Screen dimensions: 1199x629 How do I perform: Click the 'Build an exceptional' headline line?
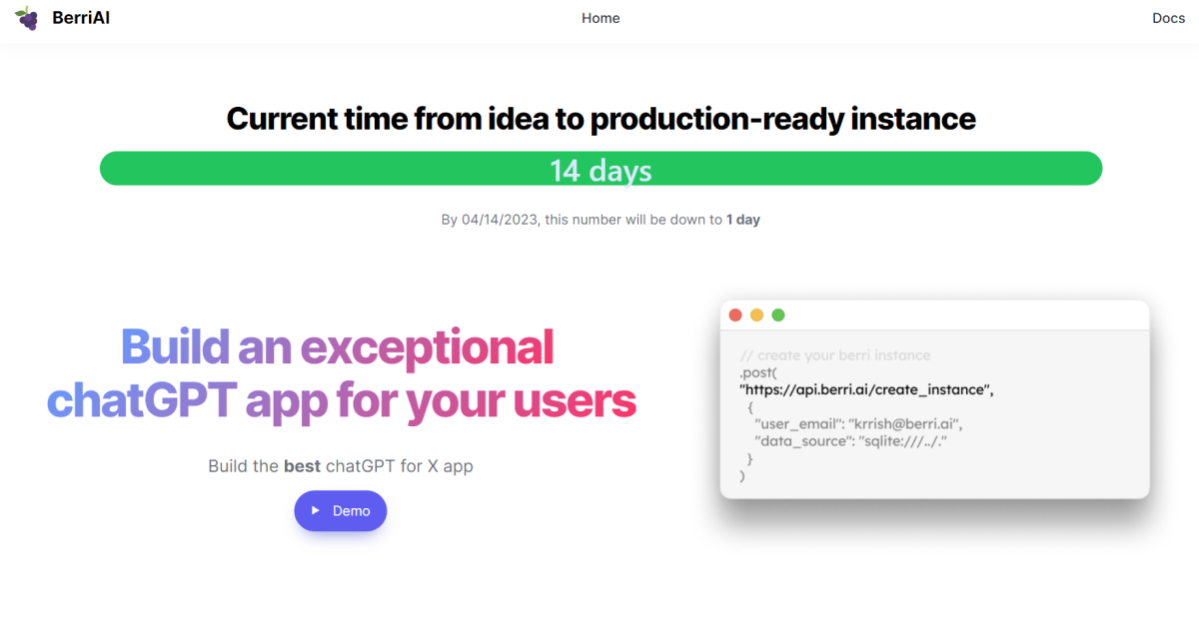point(337,347)
